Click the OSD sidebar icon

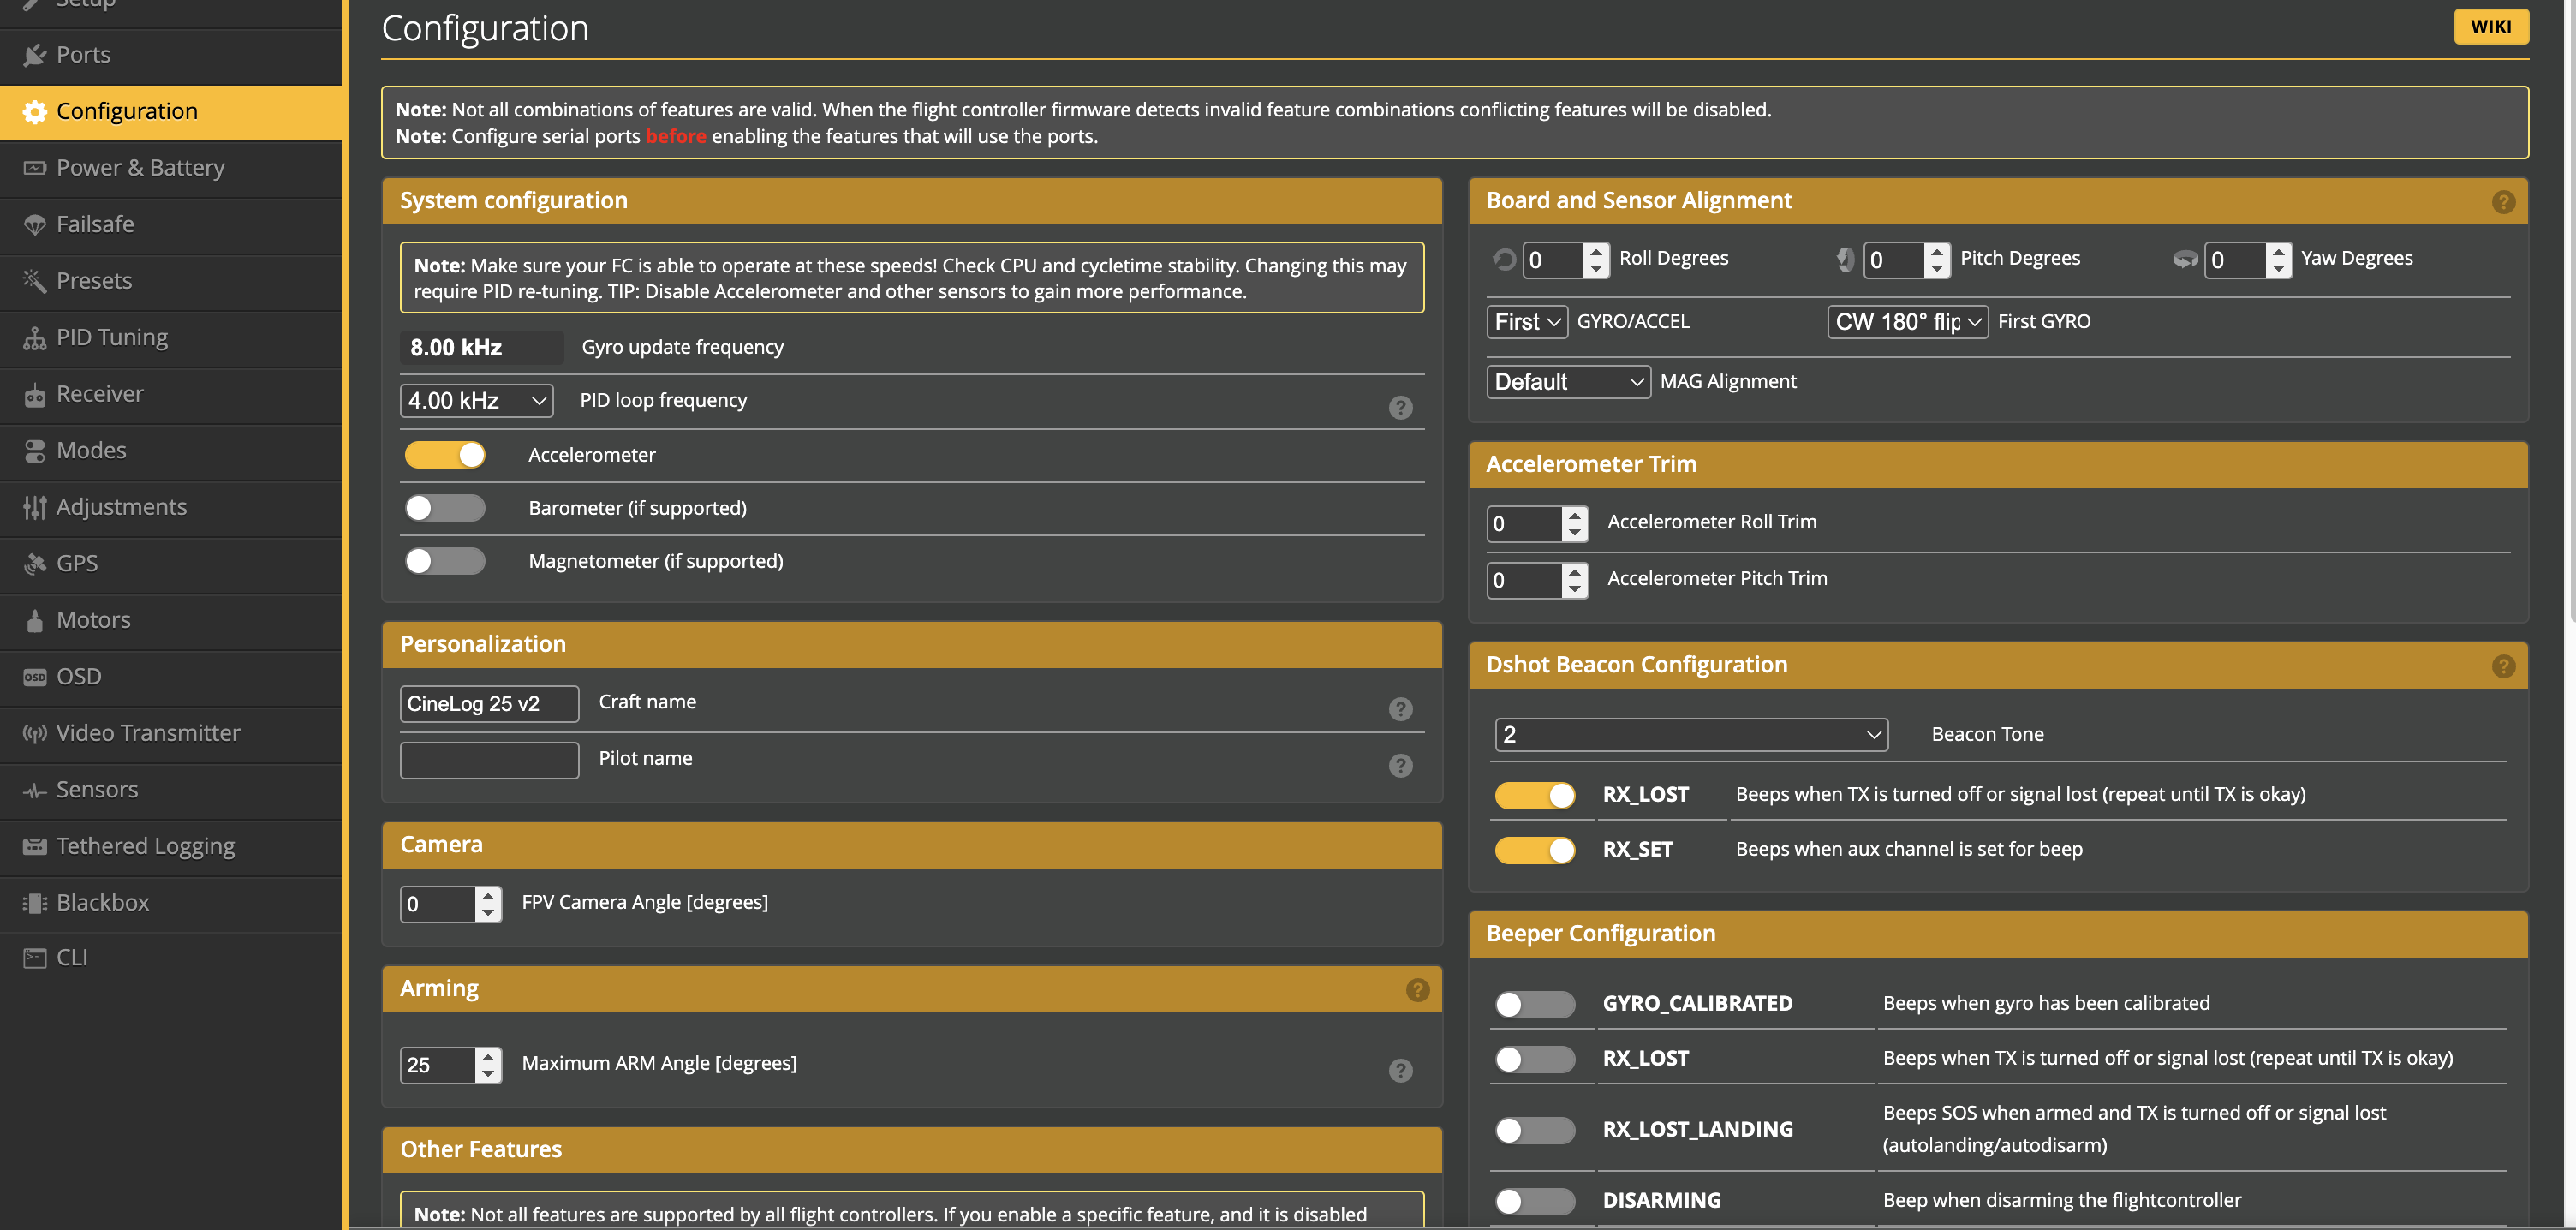pos(35,677)
